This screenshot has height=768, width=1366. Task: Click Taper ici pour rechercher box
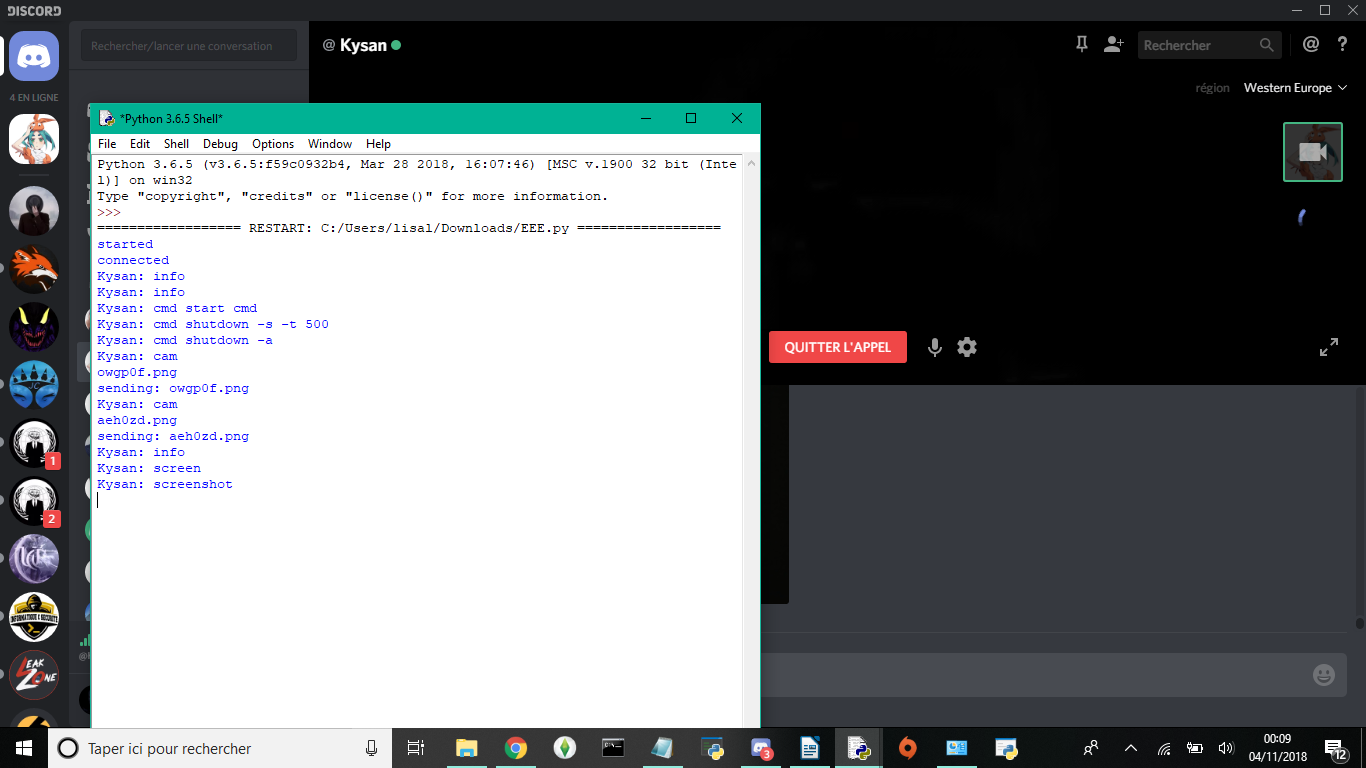[x=220, y=748]
